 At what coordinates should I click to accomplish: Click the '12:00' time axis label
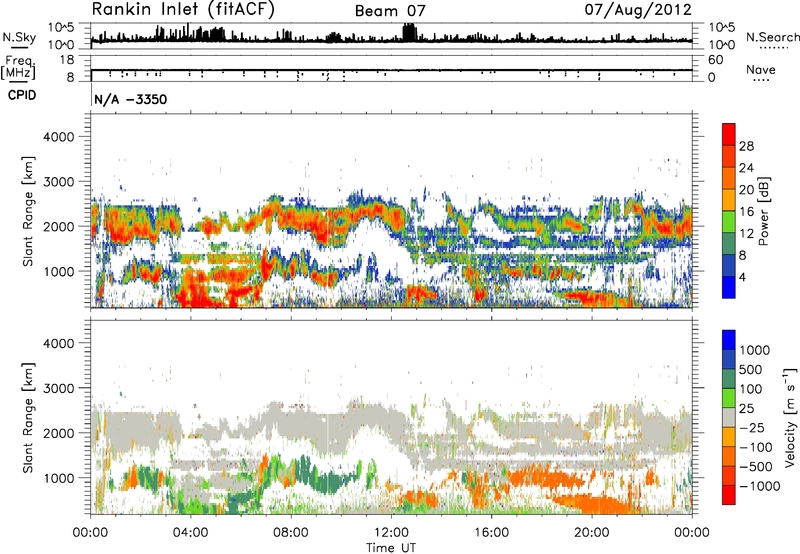[391, 533]
